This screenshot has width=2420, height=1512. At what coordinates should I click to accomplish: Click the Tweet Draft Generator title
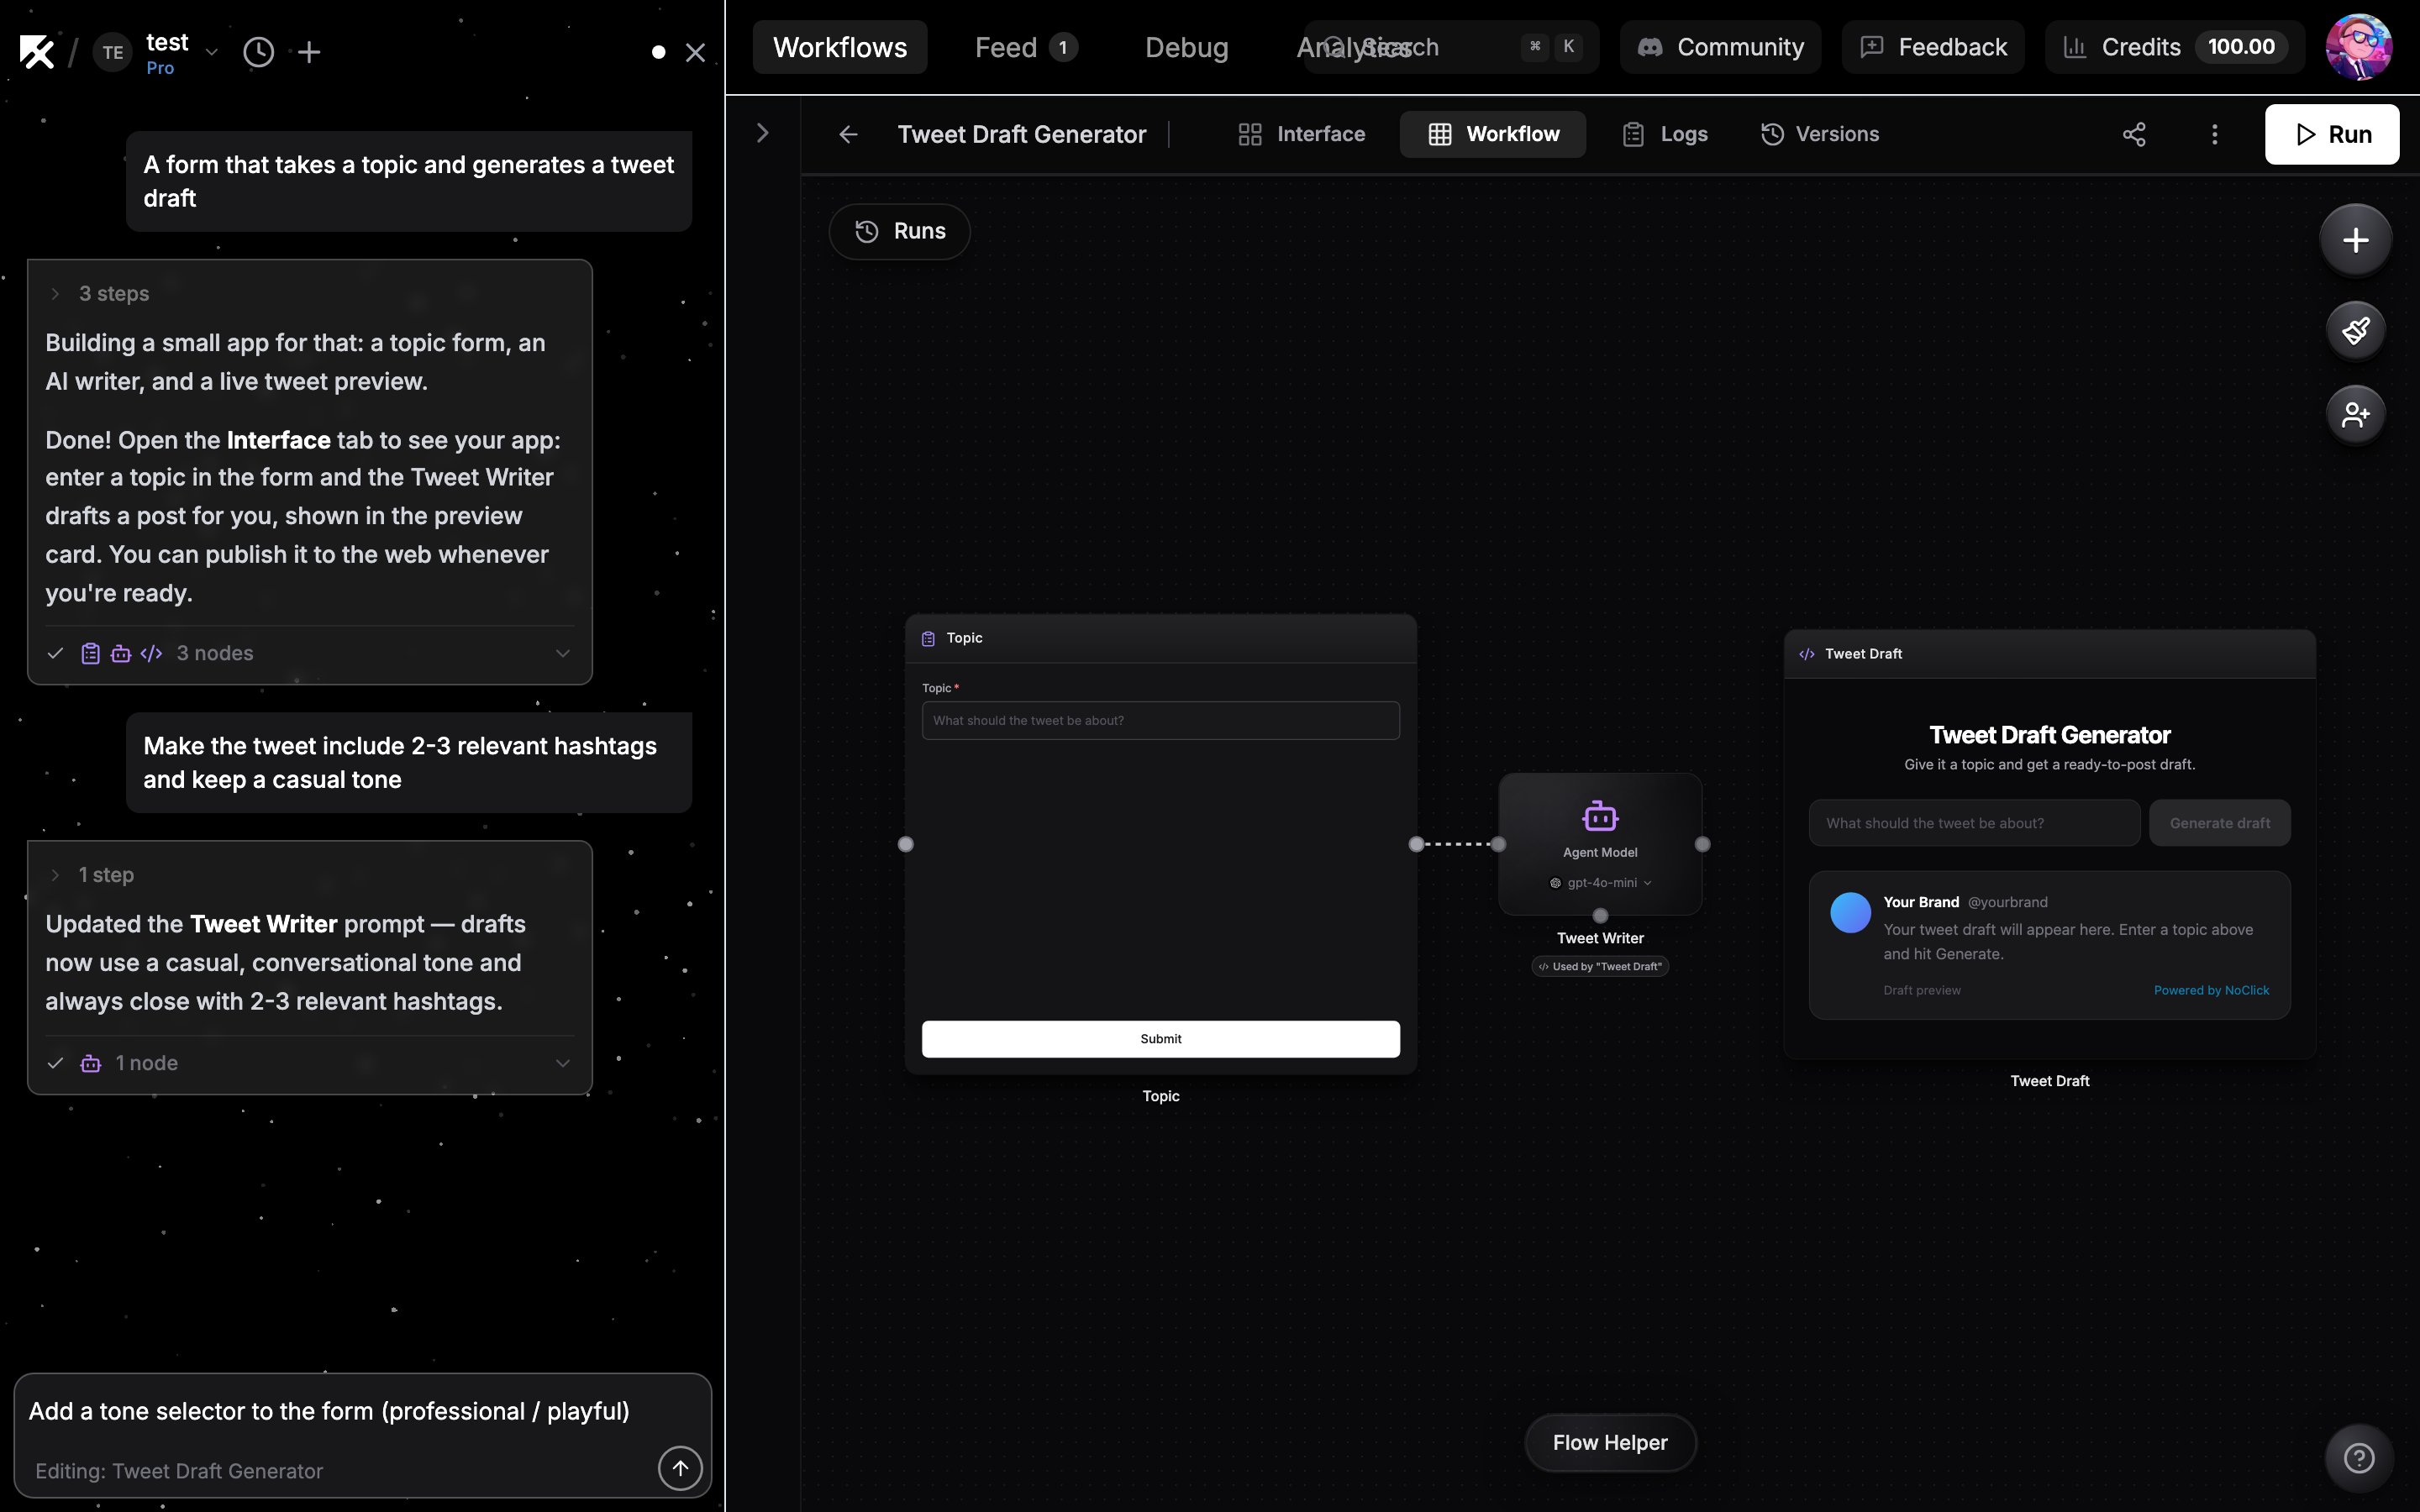tap(1021, 134)
